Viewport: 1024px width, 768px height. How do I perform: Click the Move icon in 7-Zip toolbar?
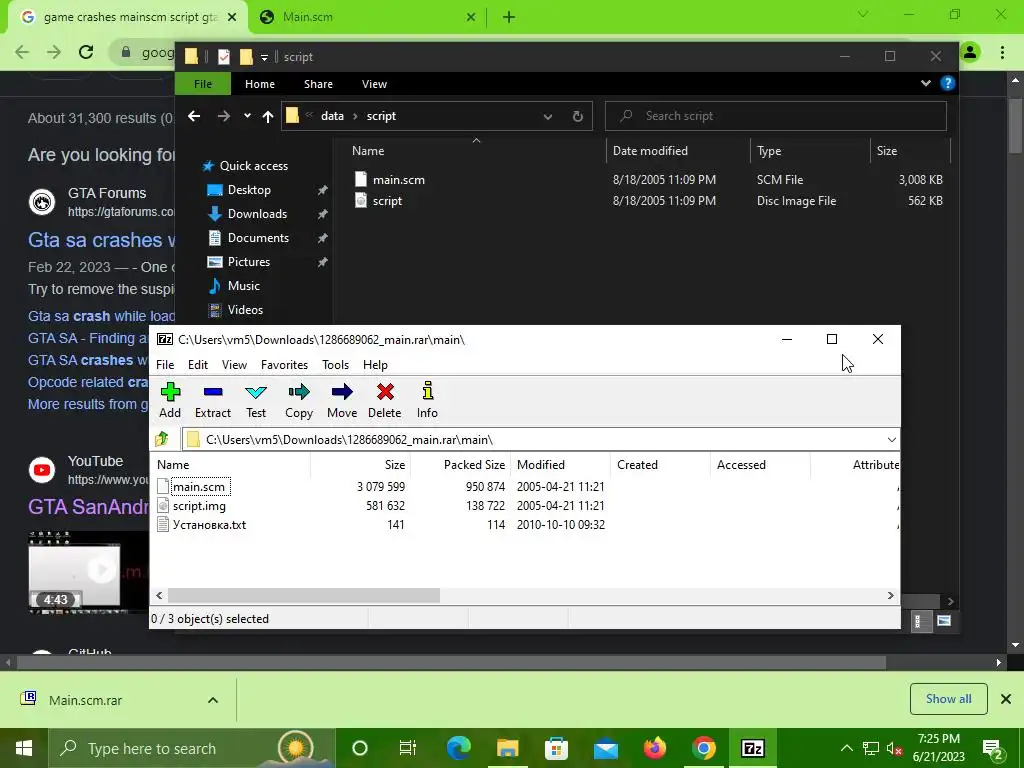(x=342, y=400)
